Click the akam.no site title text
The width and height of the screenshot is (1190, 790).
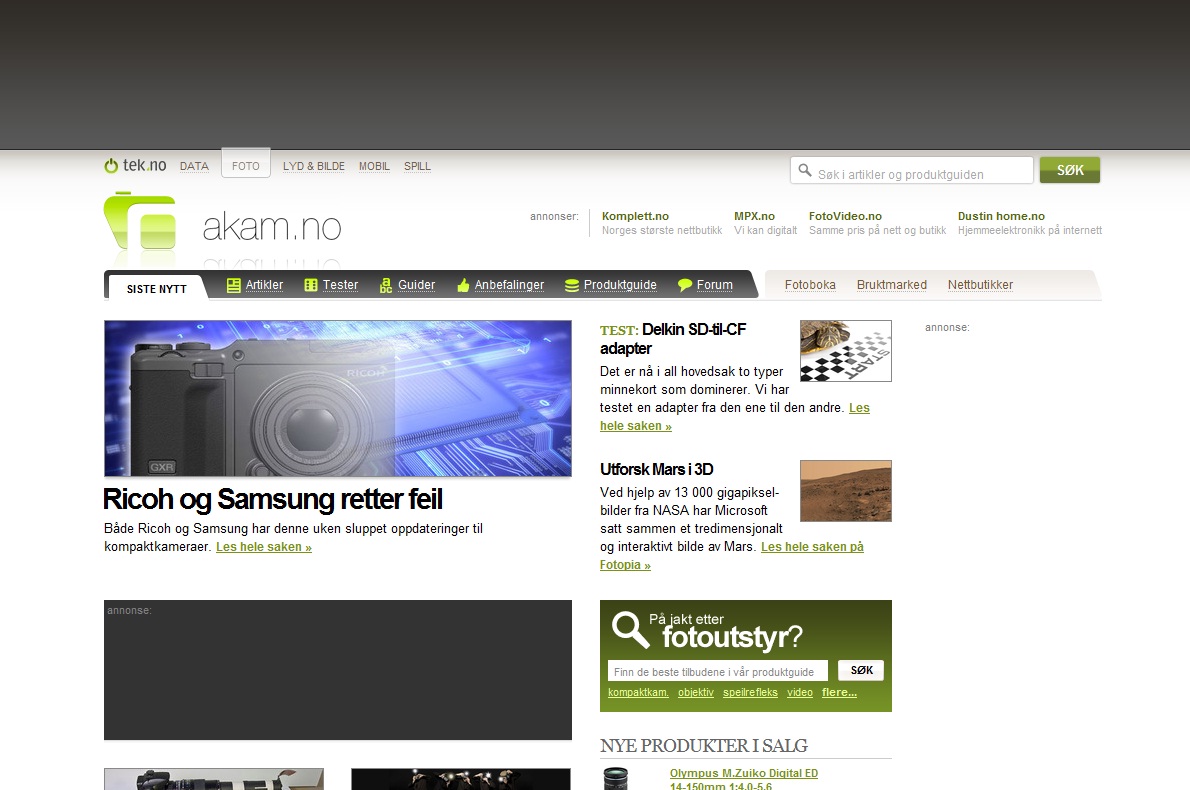coord(272,227)
